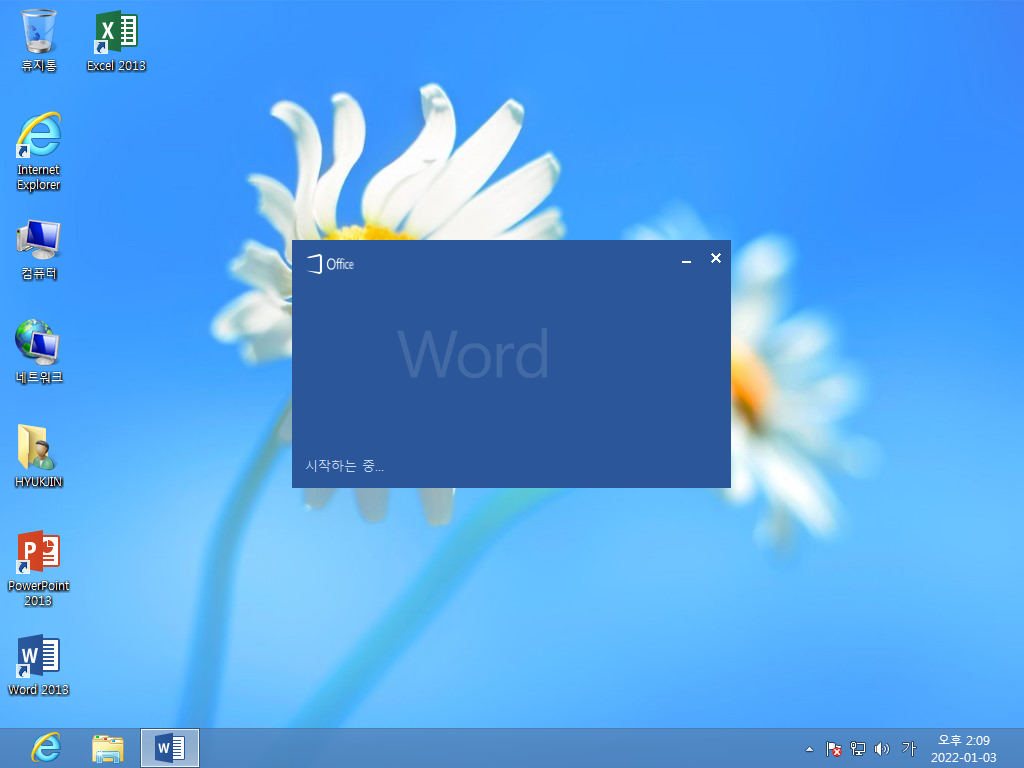The width and height of the screenshot is (1024, 768).
Task: Click the Word taskbar button
Action: 170,748
